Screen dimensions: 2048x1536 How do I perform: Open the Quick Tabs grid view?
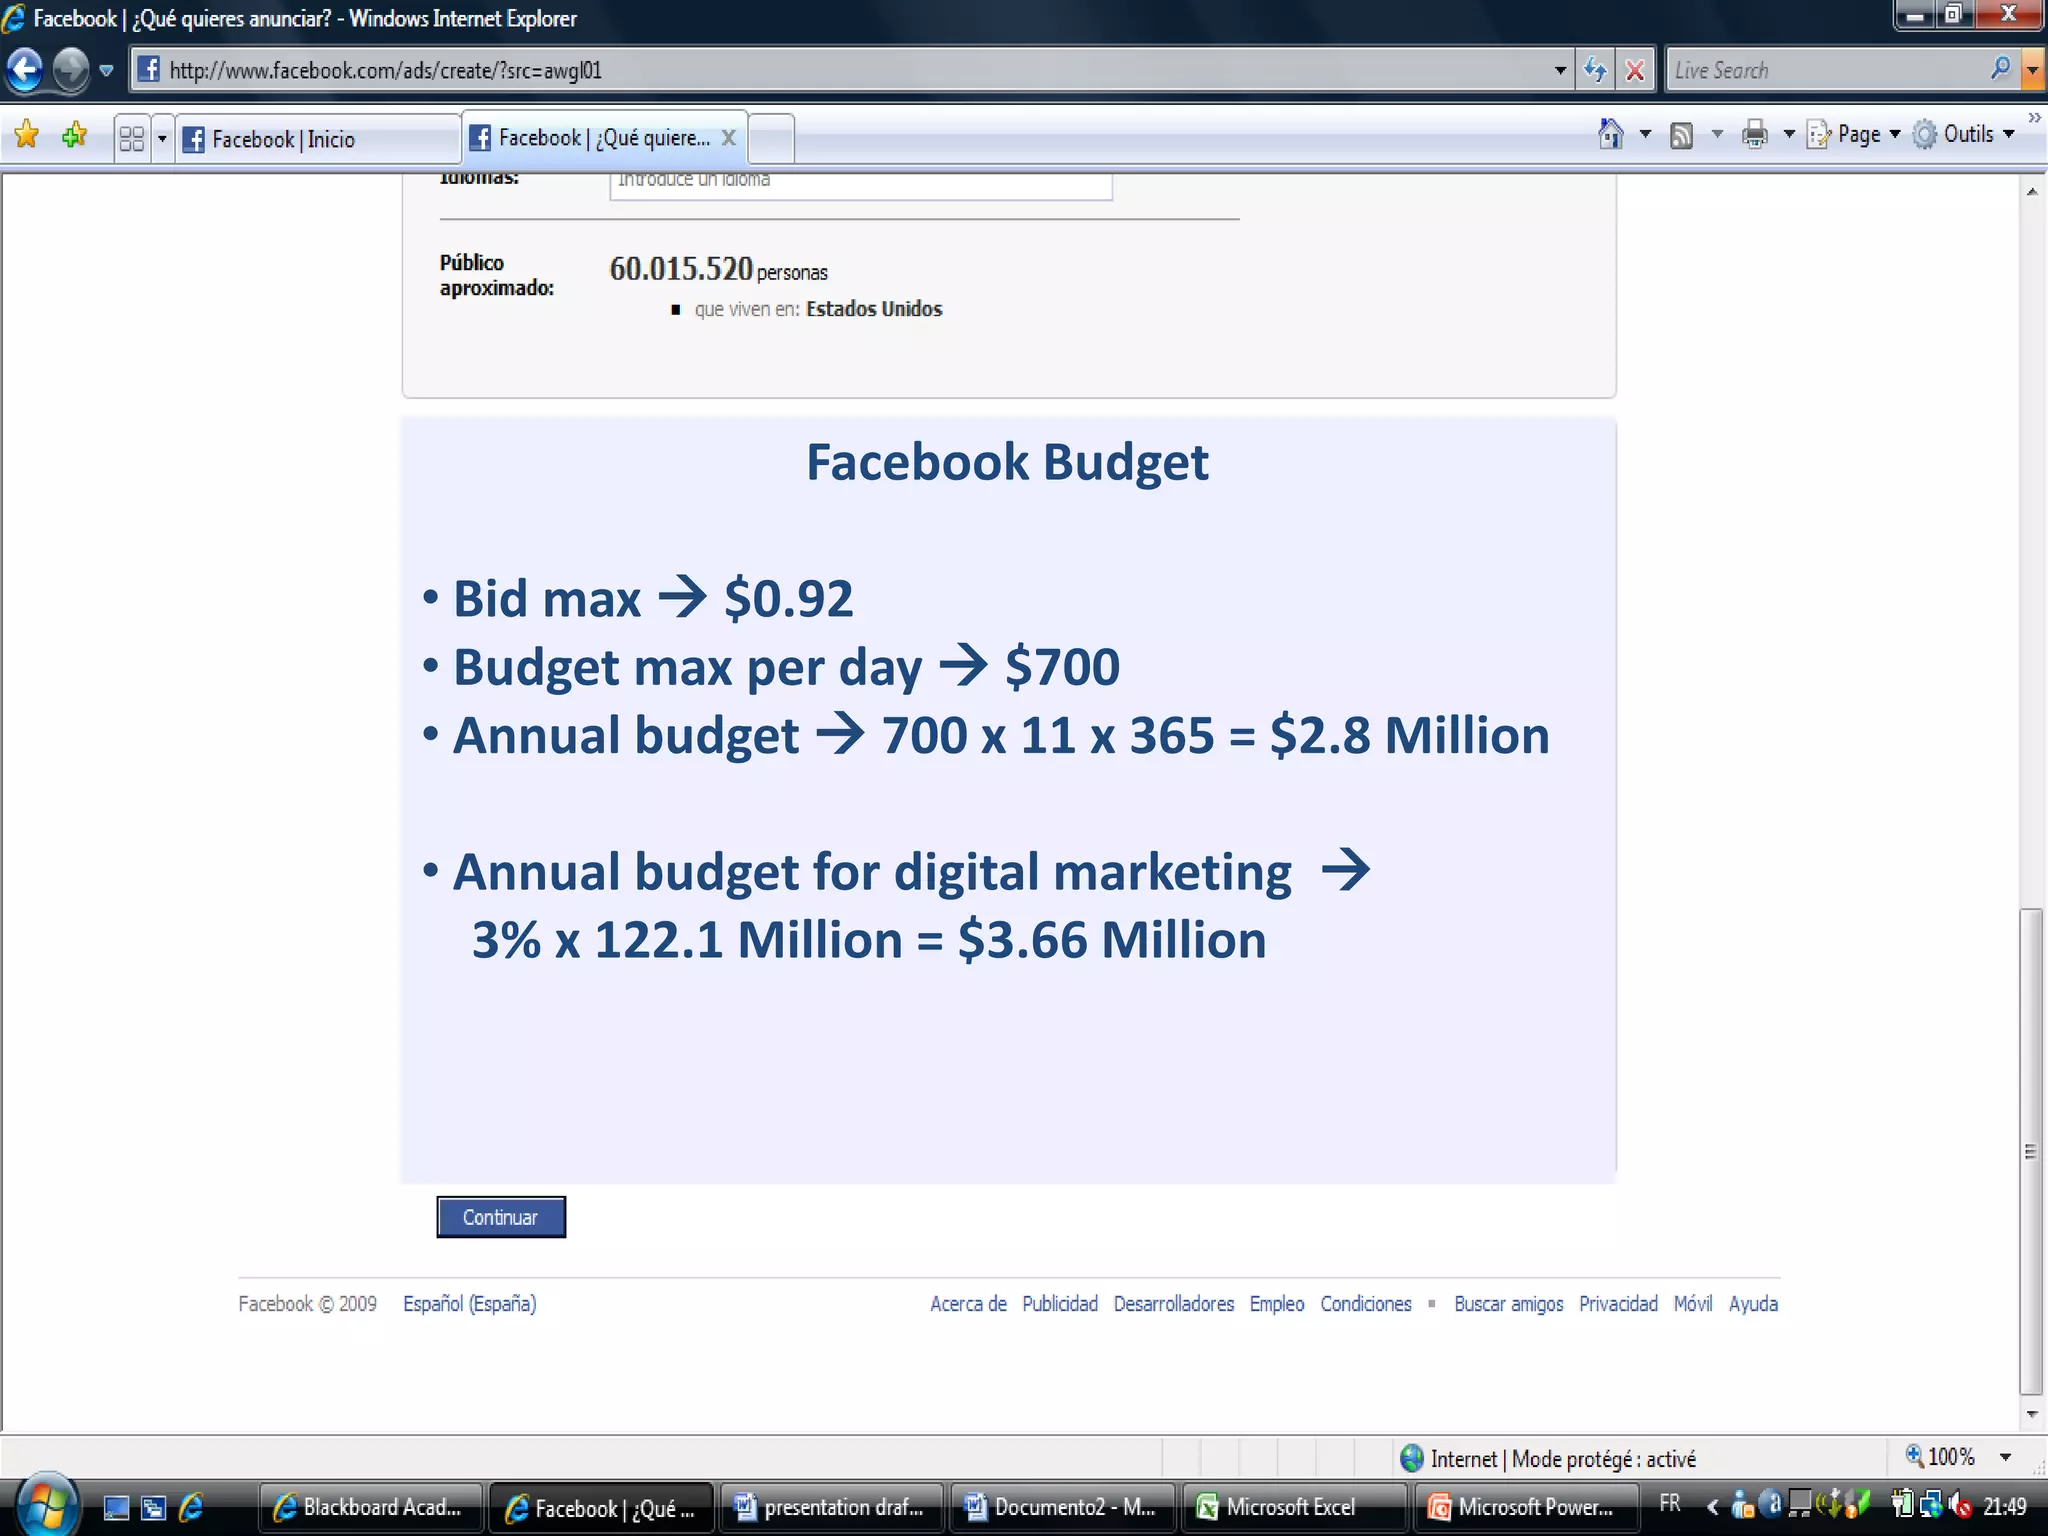click(131, 138)
